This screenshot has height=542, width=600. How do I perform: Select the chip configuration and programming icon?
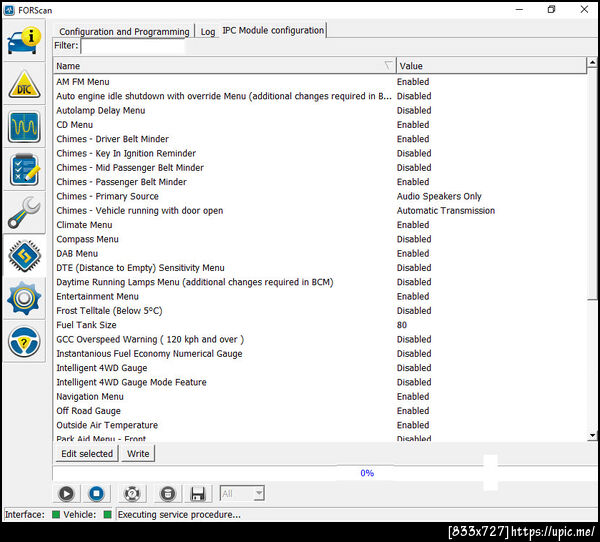24,256
